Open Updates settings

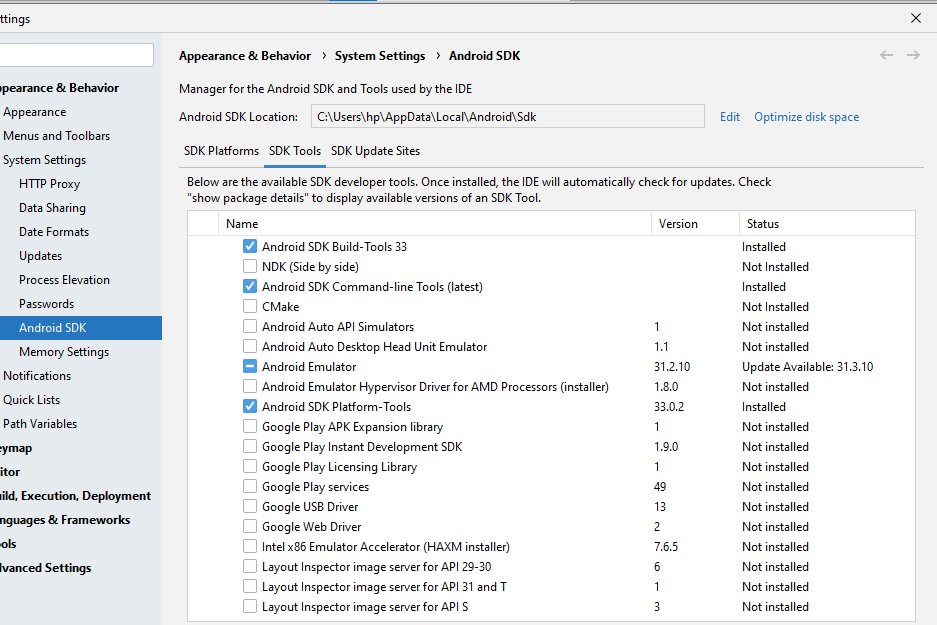40,255
